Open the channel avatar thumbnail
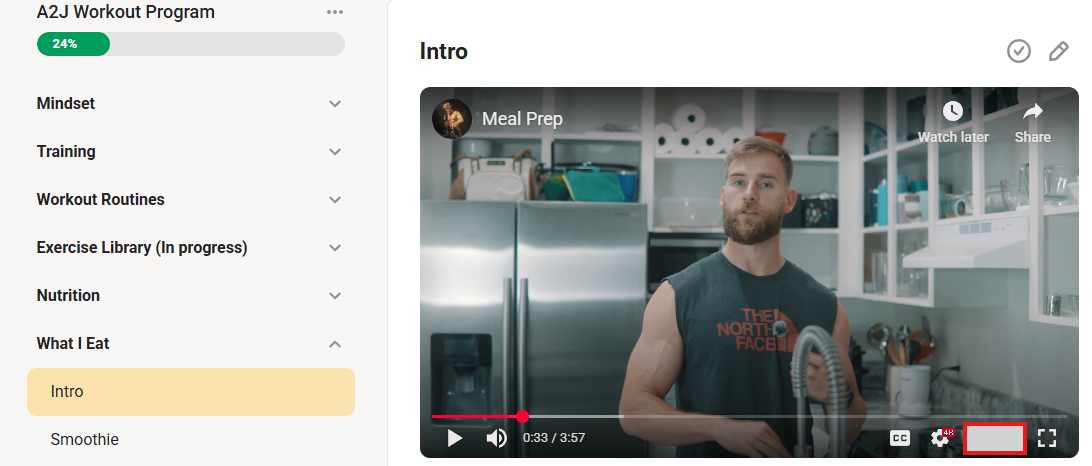Image resolution: width=1092 pixels, height=466 pixels. coord(452,118)
